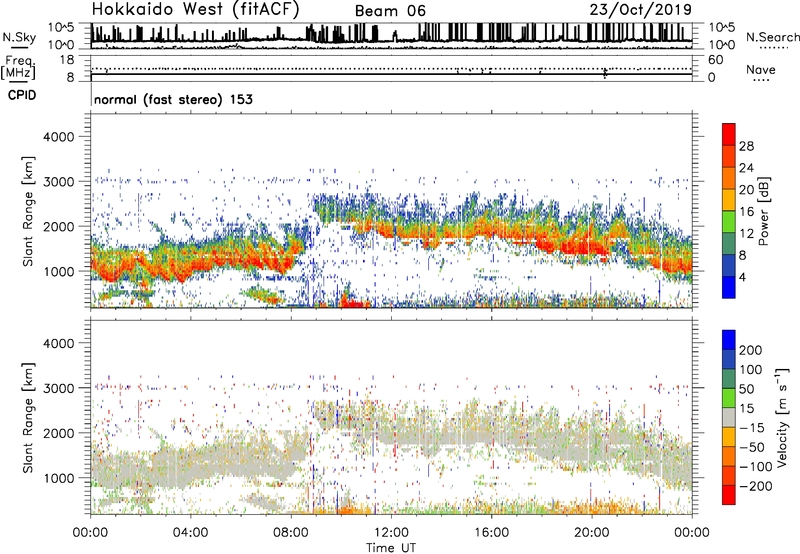Screen dimensions: 800x554
Task: Click the "04:00" time tick label
Action: [190, 533]
